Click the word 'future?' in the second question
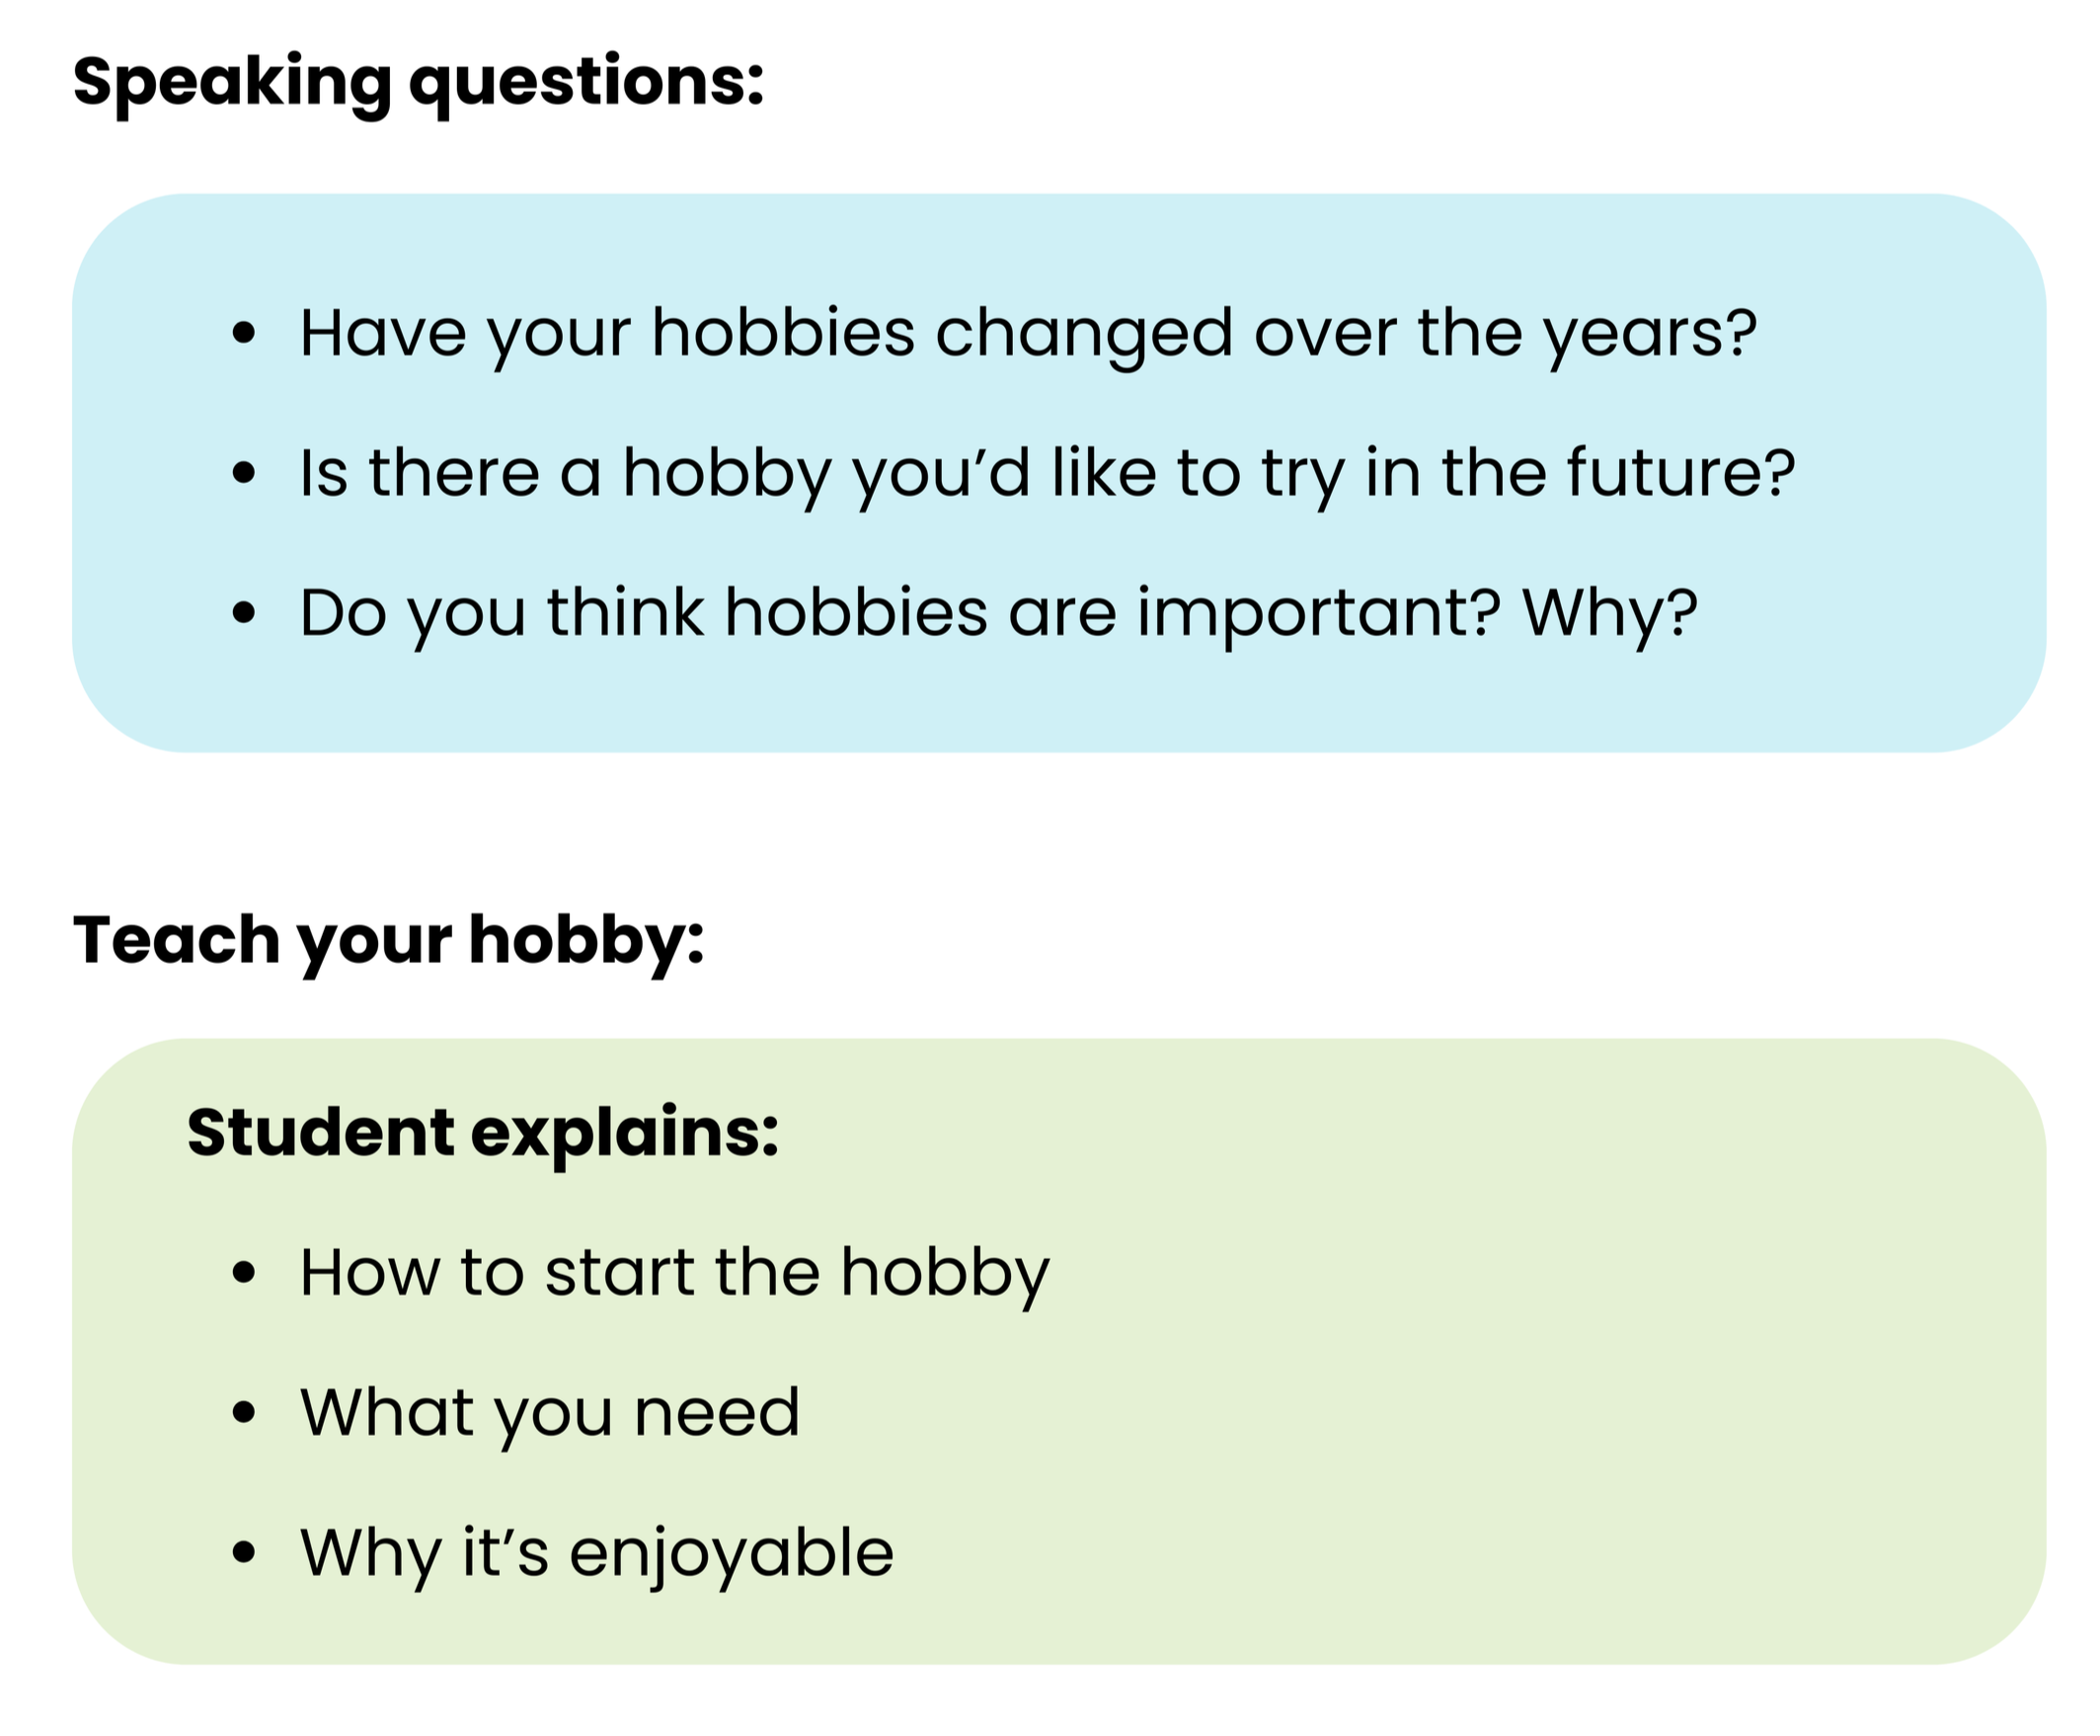2100x1736 pixels. click(1680, 472)
